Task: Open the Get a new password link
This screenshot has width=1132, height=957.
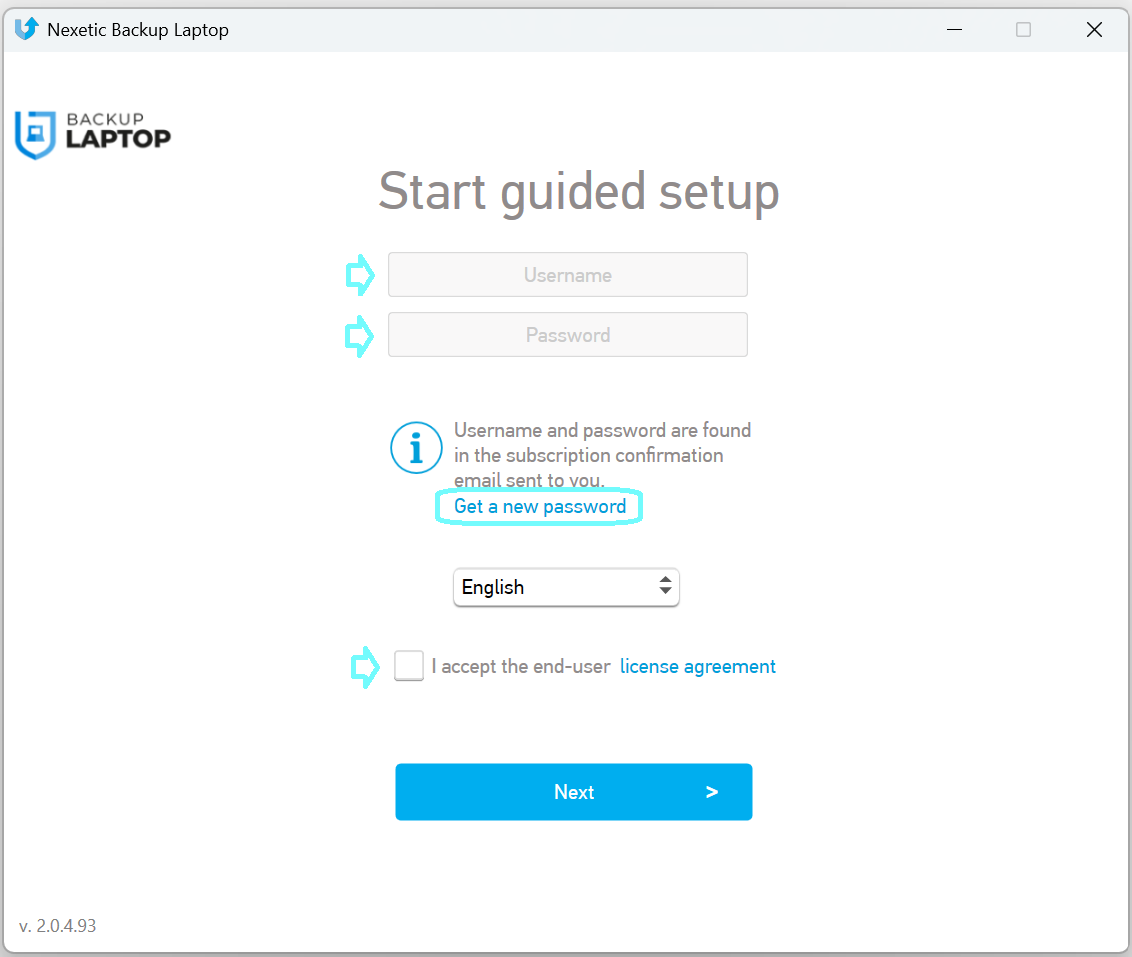Action: click(x=540, y=507)
